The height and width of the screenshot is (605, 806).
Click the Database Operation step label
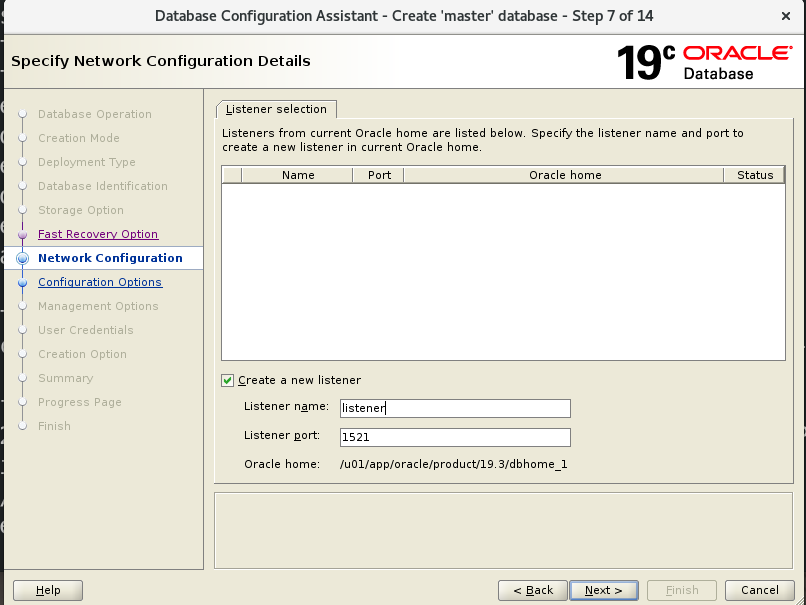[x=95, y=114]
